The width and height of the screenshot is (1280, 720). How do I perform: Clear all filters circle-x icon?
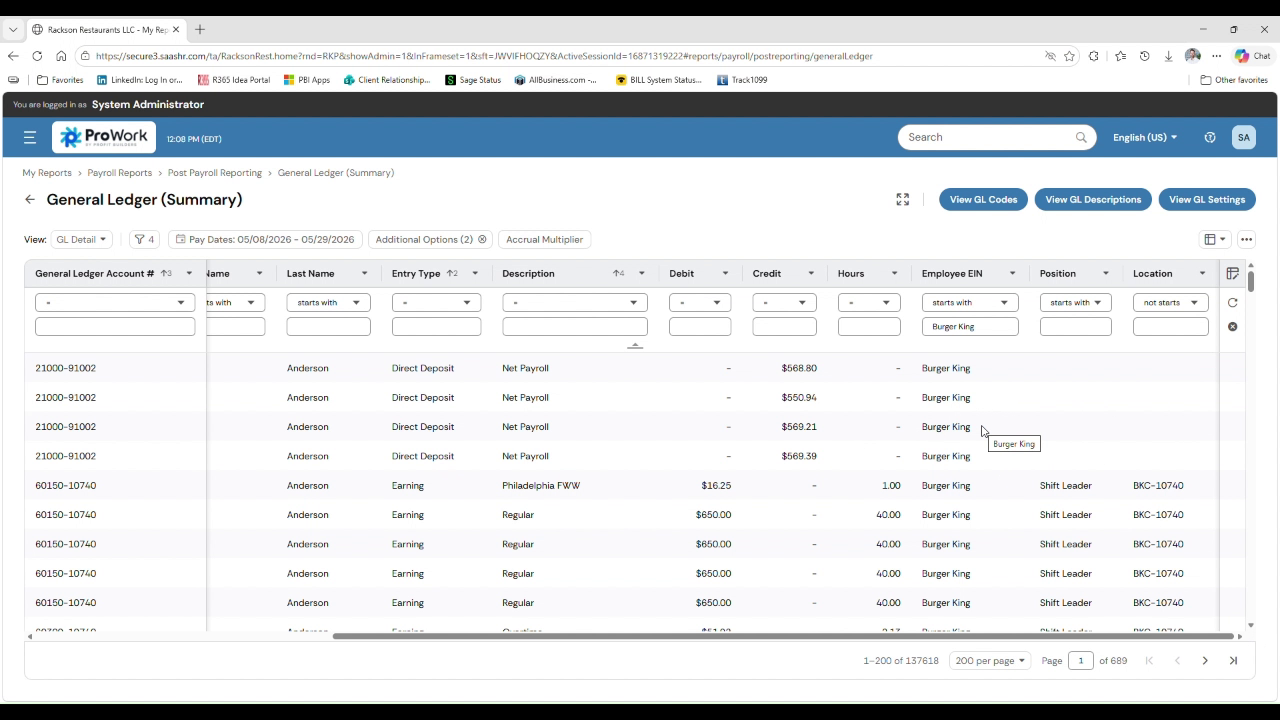tap(1232, 326)
